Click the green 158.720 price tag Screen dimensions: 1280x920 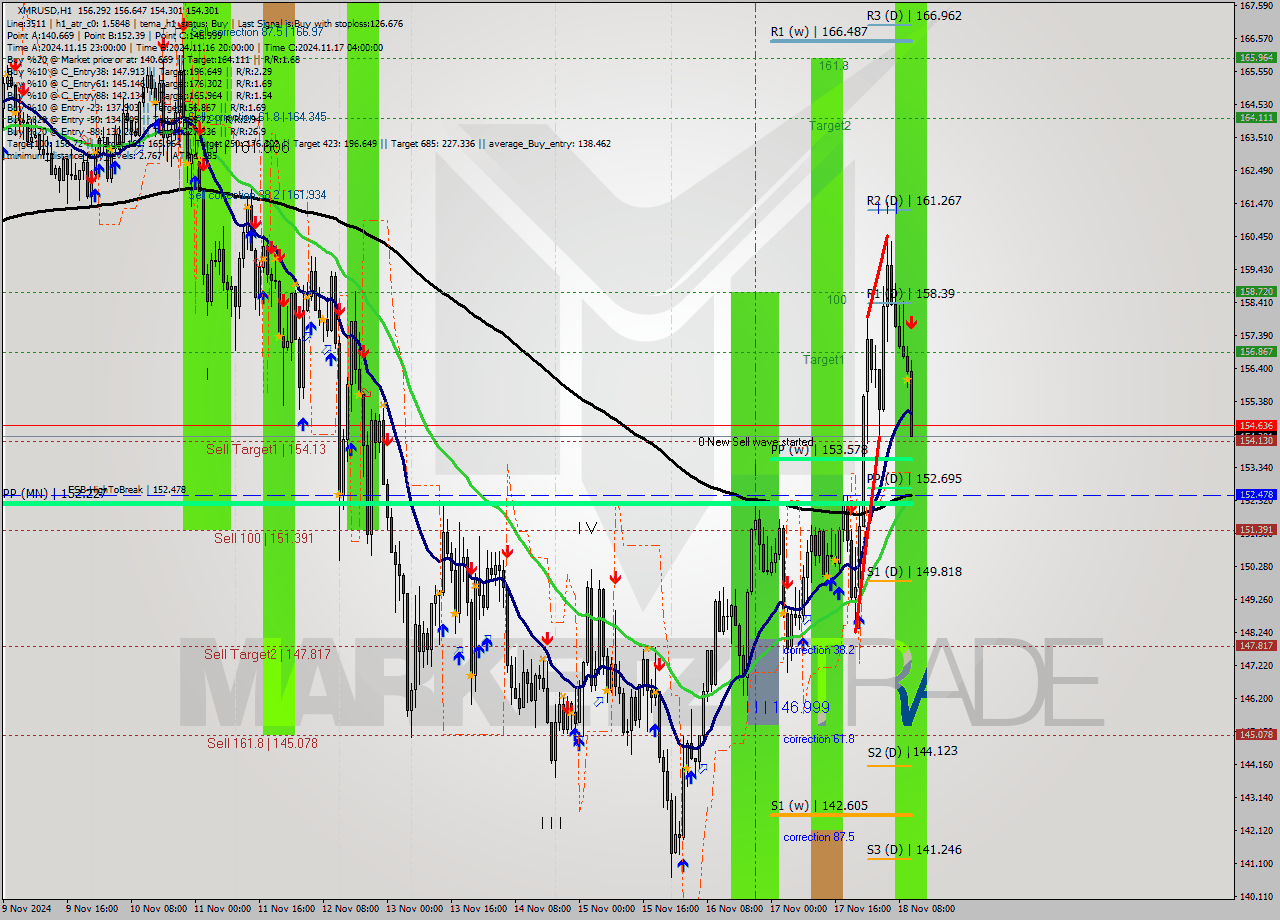1256,291
